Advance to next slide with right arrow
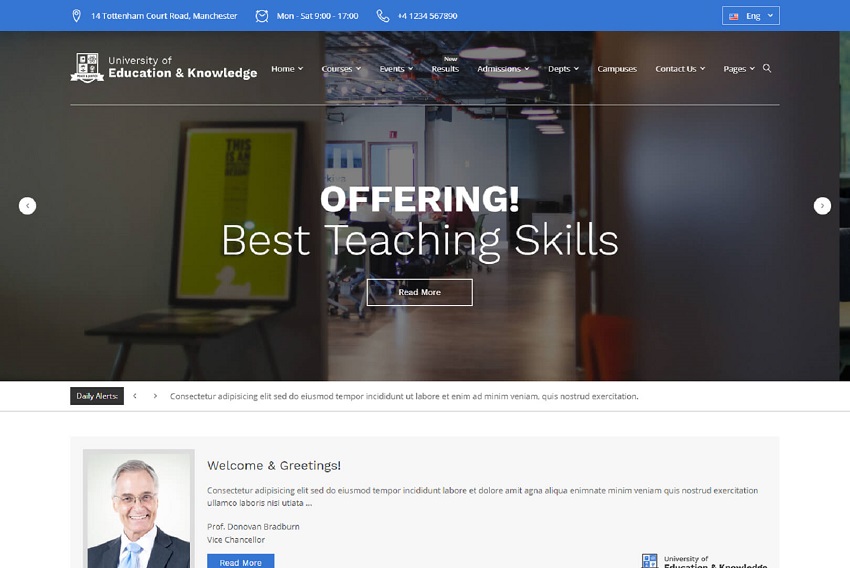The image size is (850, 568). click(822, 206)
